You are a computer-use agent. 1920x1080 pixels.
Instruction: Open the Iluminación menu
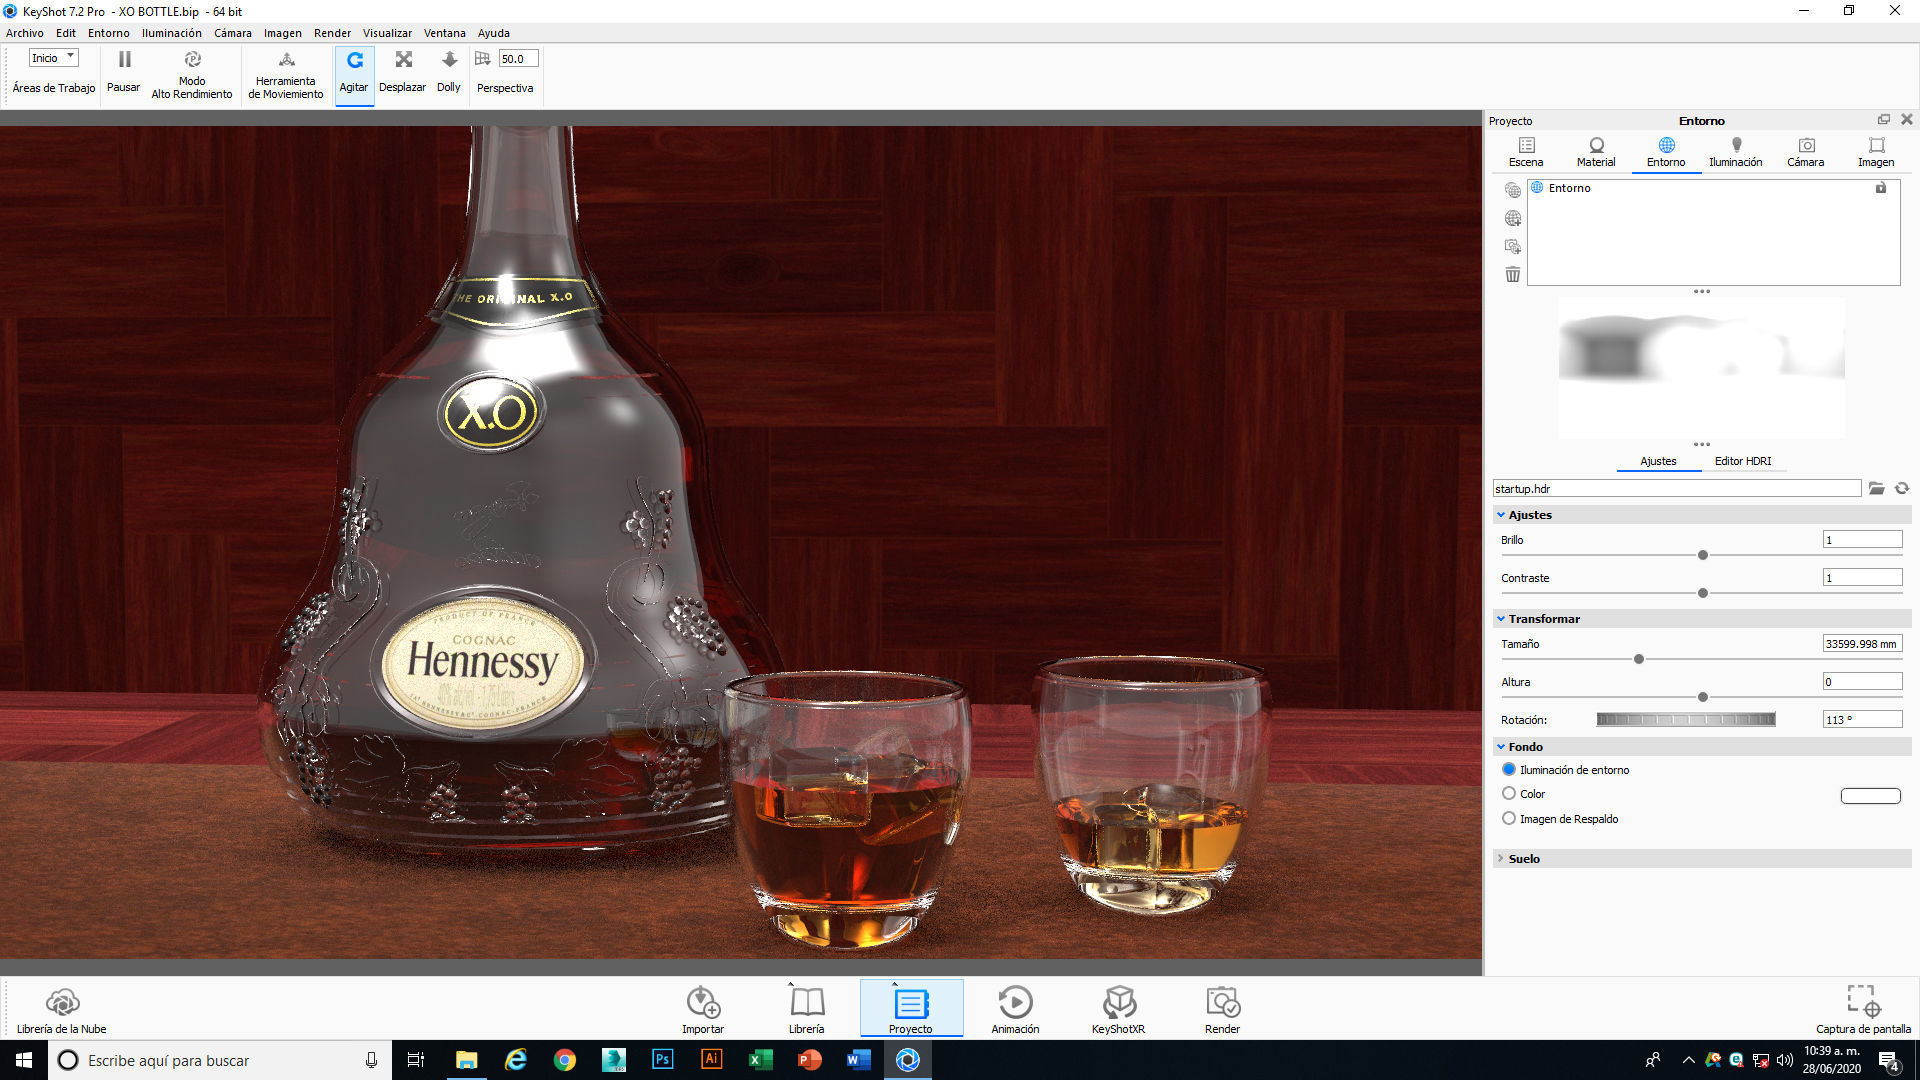172,33
